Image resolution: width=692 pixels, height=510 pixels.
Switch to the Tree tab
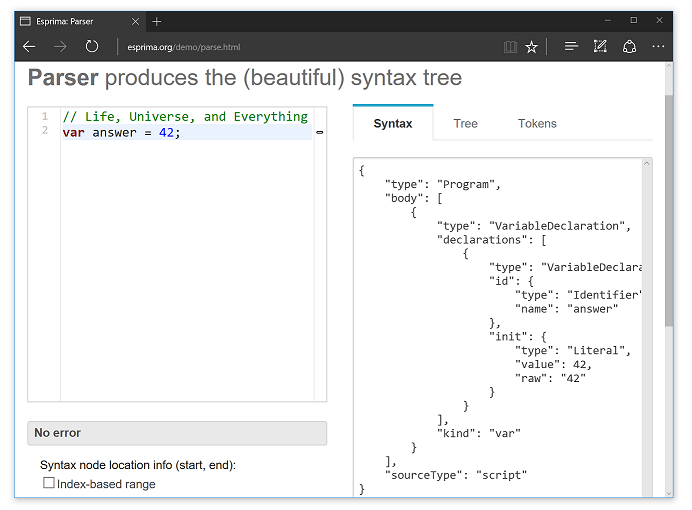(x=465, y=124)
